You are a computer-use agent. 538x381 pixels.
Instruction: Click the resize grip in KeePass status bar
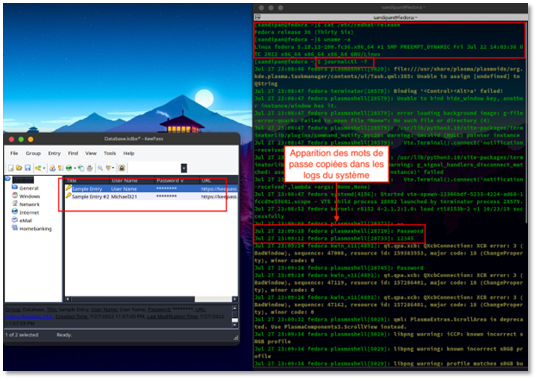tap(236, 338)
